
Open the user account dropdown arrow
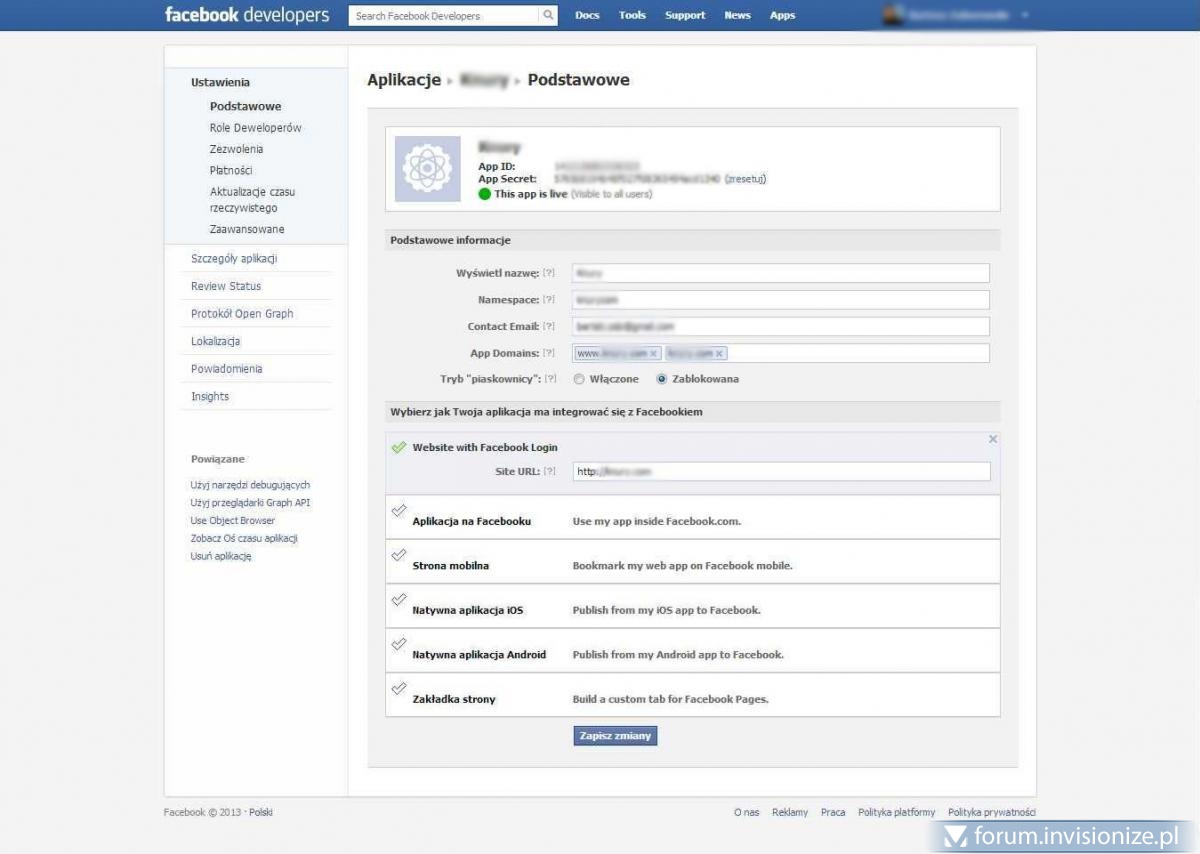click(x=1025, y=16)
